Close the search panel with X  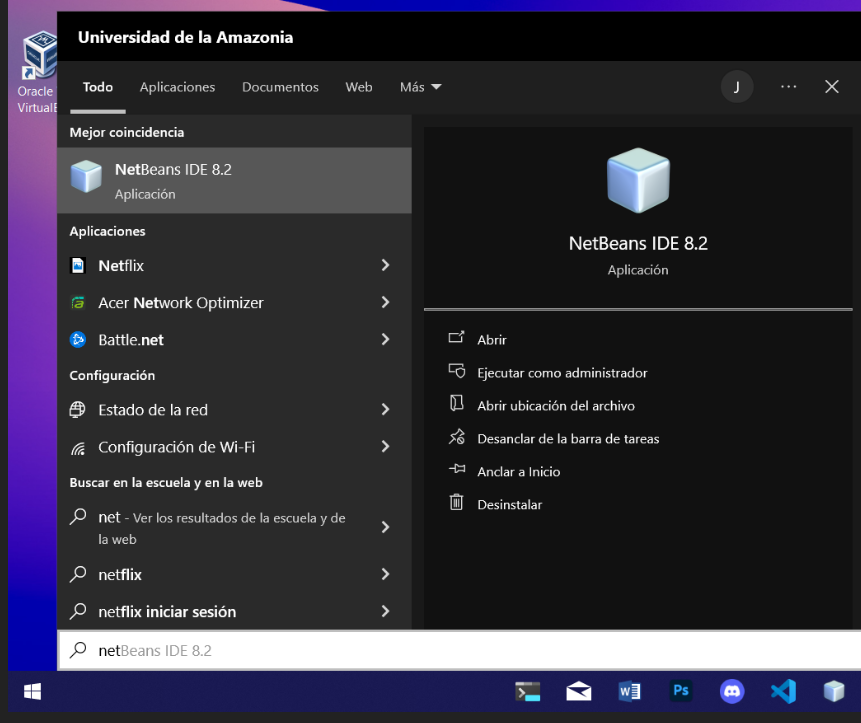pos(832,87)
